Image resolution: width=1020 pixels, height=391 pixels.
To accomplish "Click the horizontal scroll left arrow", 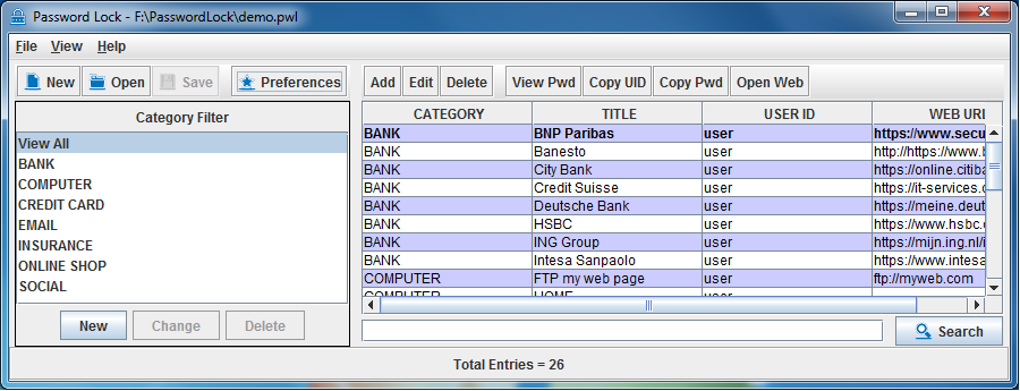I will [x=371, y=304].
